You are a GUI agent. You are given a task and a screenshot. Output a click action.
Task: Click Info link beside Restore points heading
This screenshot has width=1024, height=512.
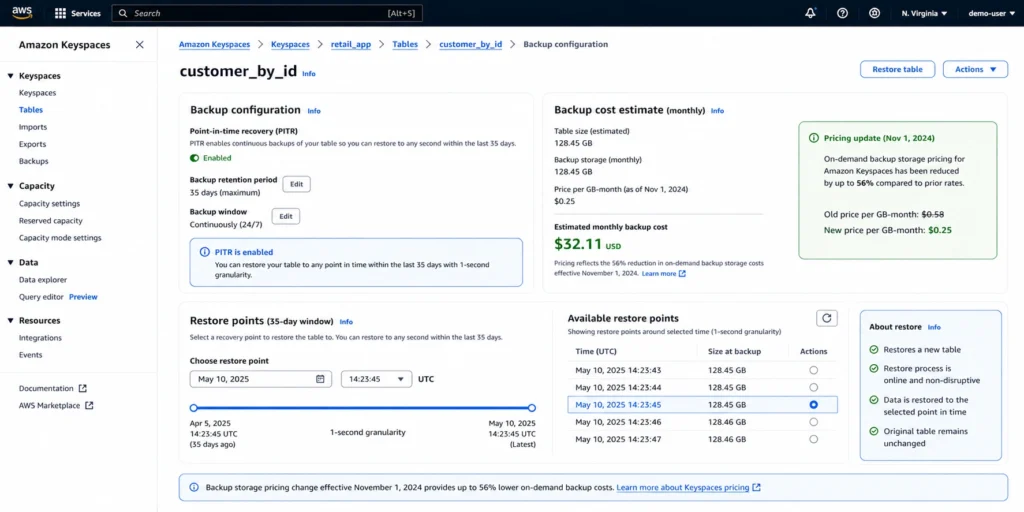(346, 322)
